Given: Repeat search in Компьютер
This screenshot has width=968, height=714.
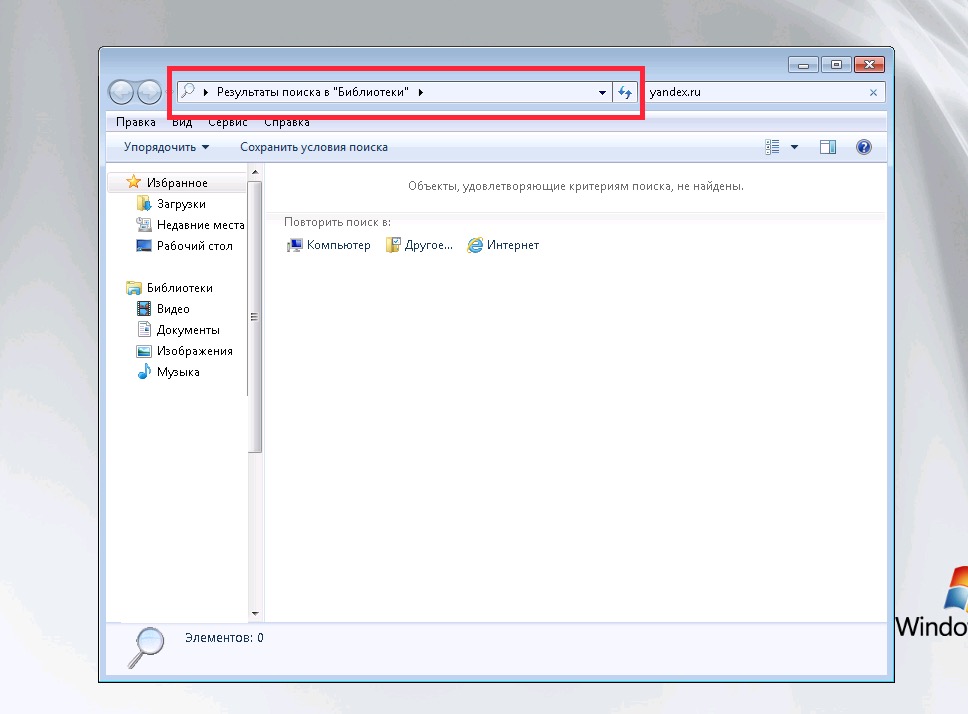Looking at the screenshot, I should tap(338, 245).
